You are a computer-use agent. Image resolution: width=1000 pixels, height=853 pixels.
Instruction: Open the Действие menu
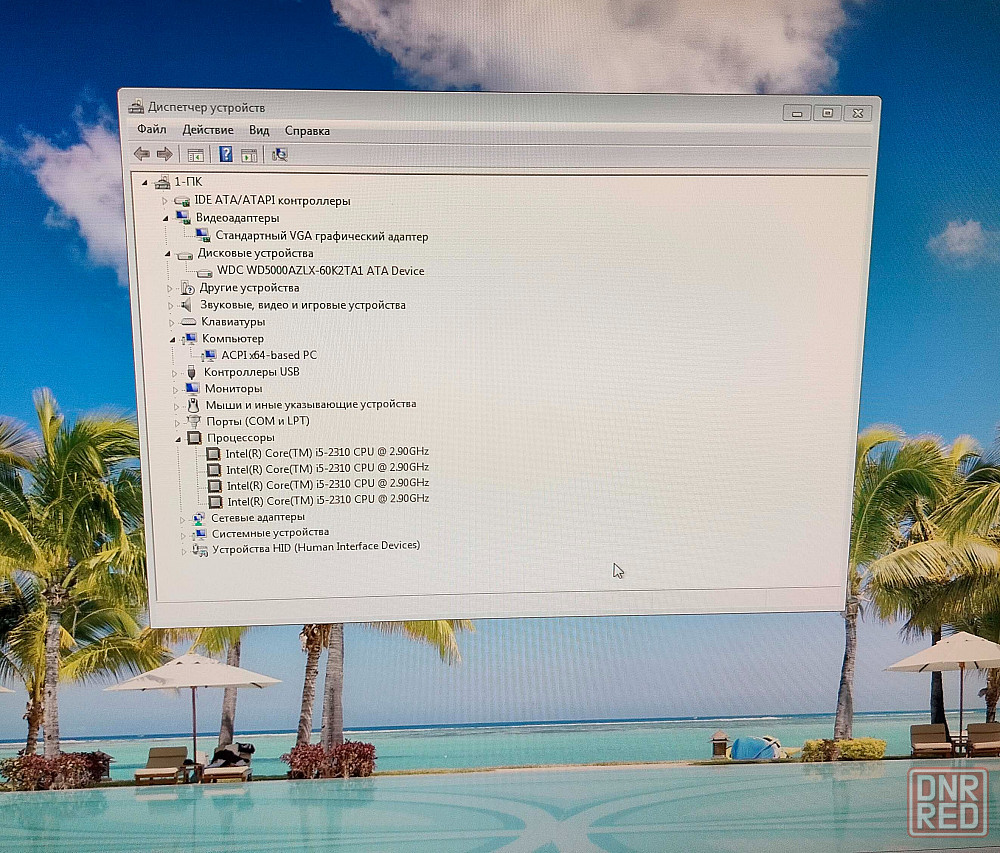(208, 130)
